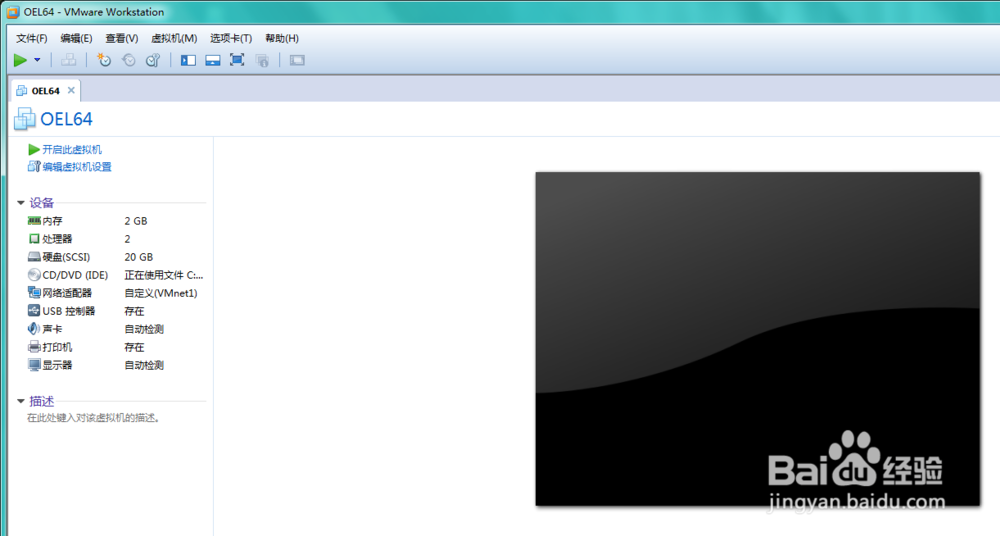
Task: Open the 虚拟机(M) menu
Action: [173, 38]
